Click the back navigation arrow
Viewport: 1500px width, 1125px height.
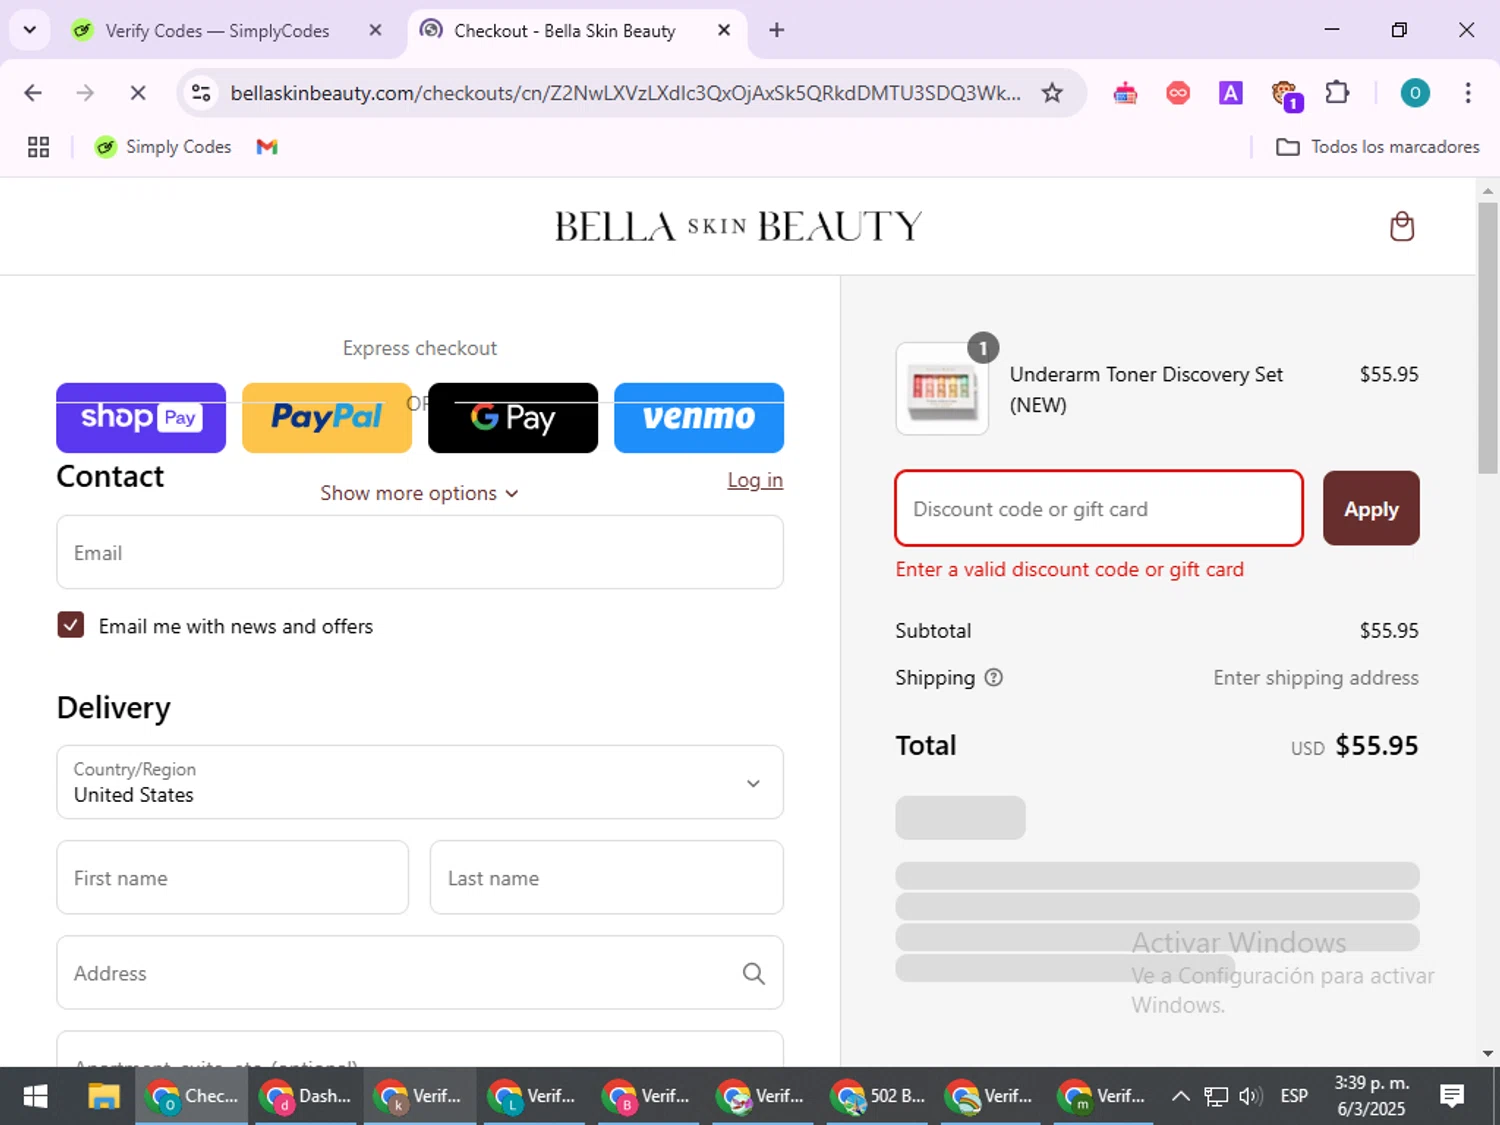(33, 93)
